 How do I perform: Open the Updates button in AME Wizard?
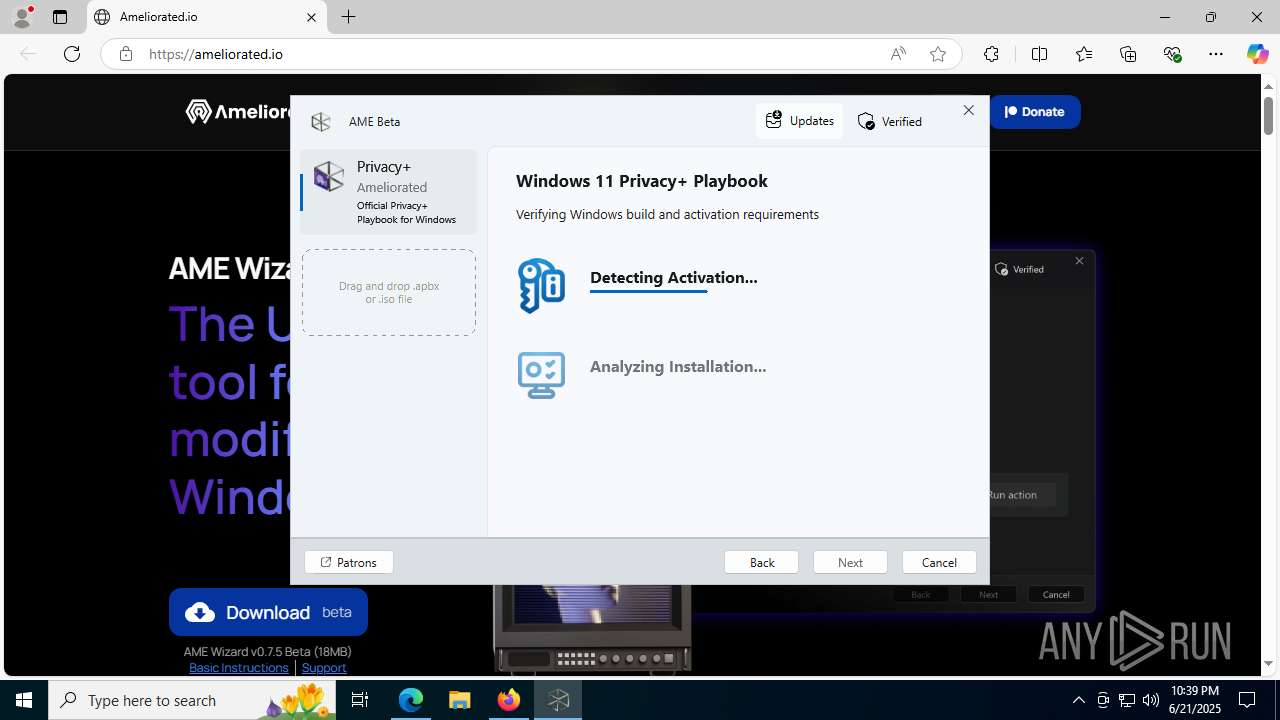coord(799,121)
